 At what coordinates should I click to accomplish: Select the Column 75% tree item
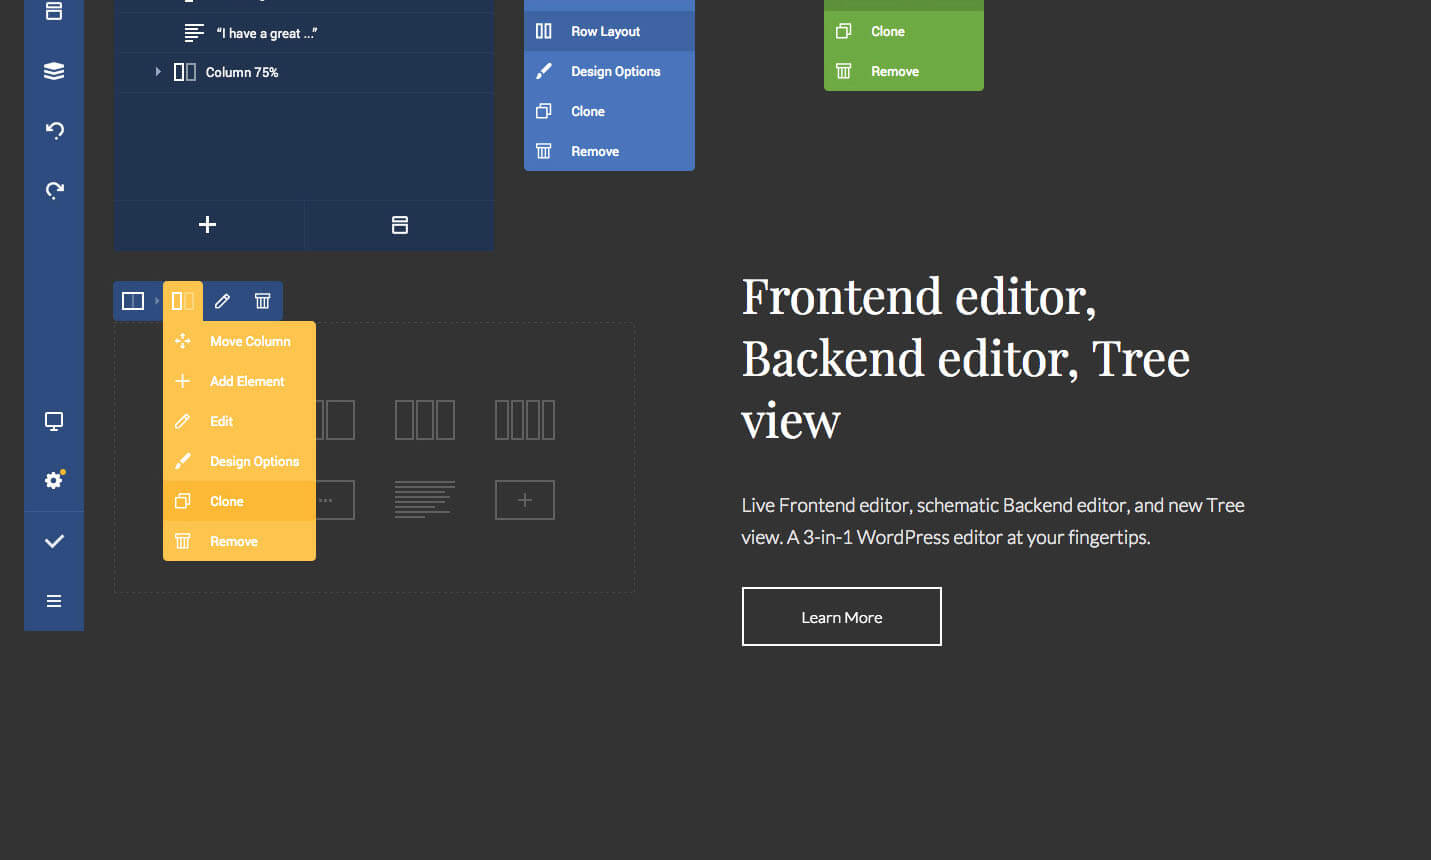click(x=304, y=72)
